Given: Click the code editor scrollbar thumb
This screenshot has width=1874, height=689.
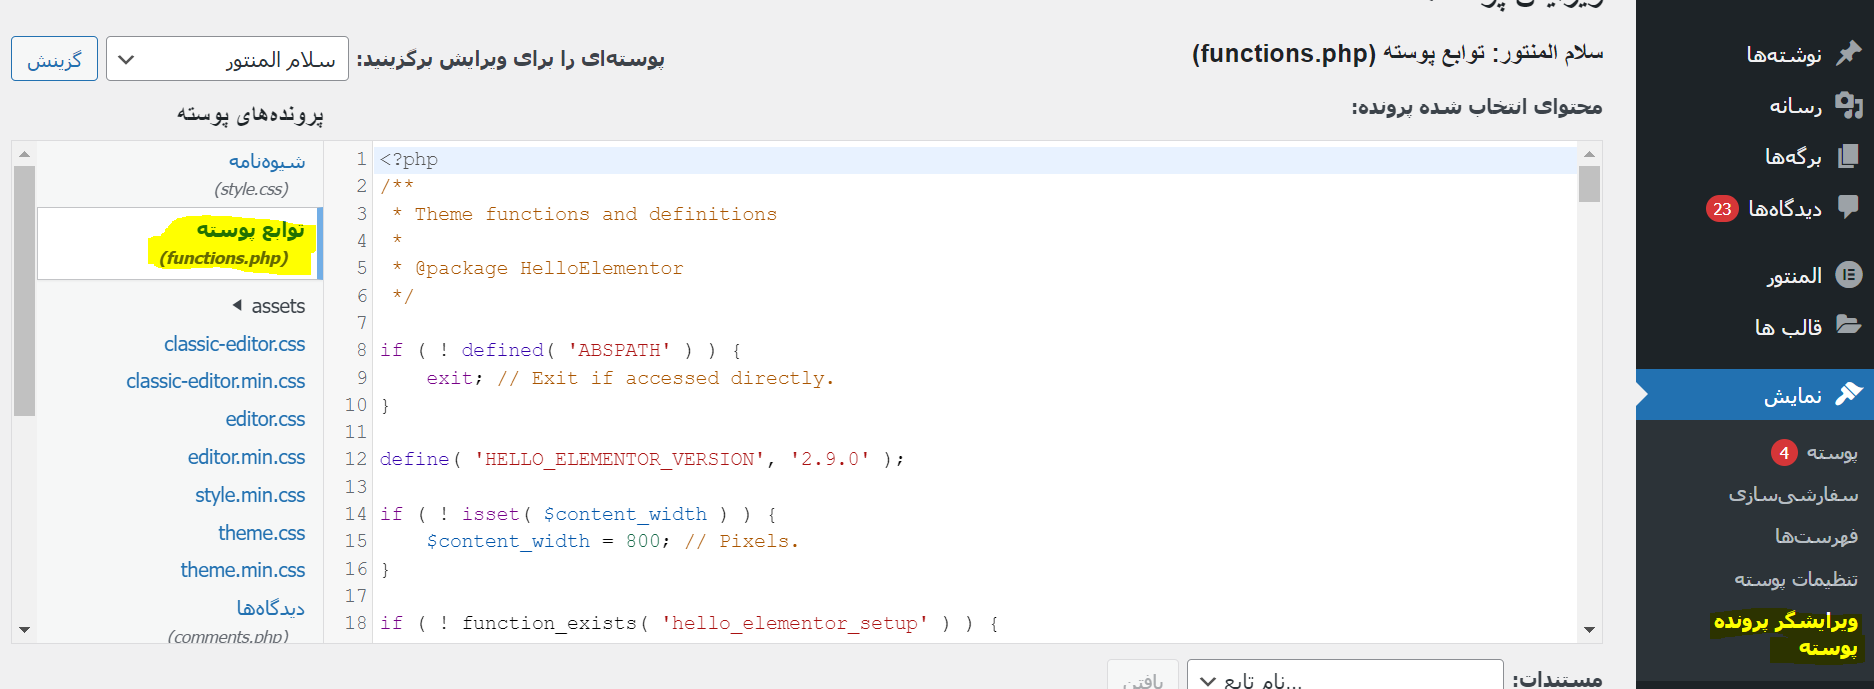Looking at the screenshot, I should pyautogui.click(x=1589, y=184).
